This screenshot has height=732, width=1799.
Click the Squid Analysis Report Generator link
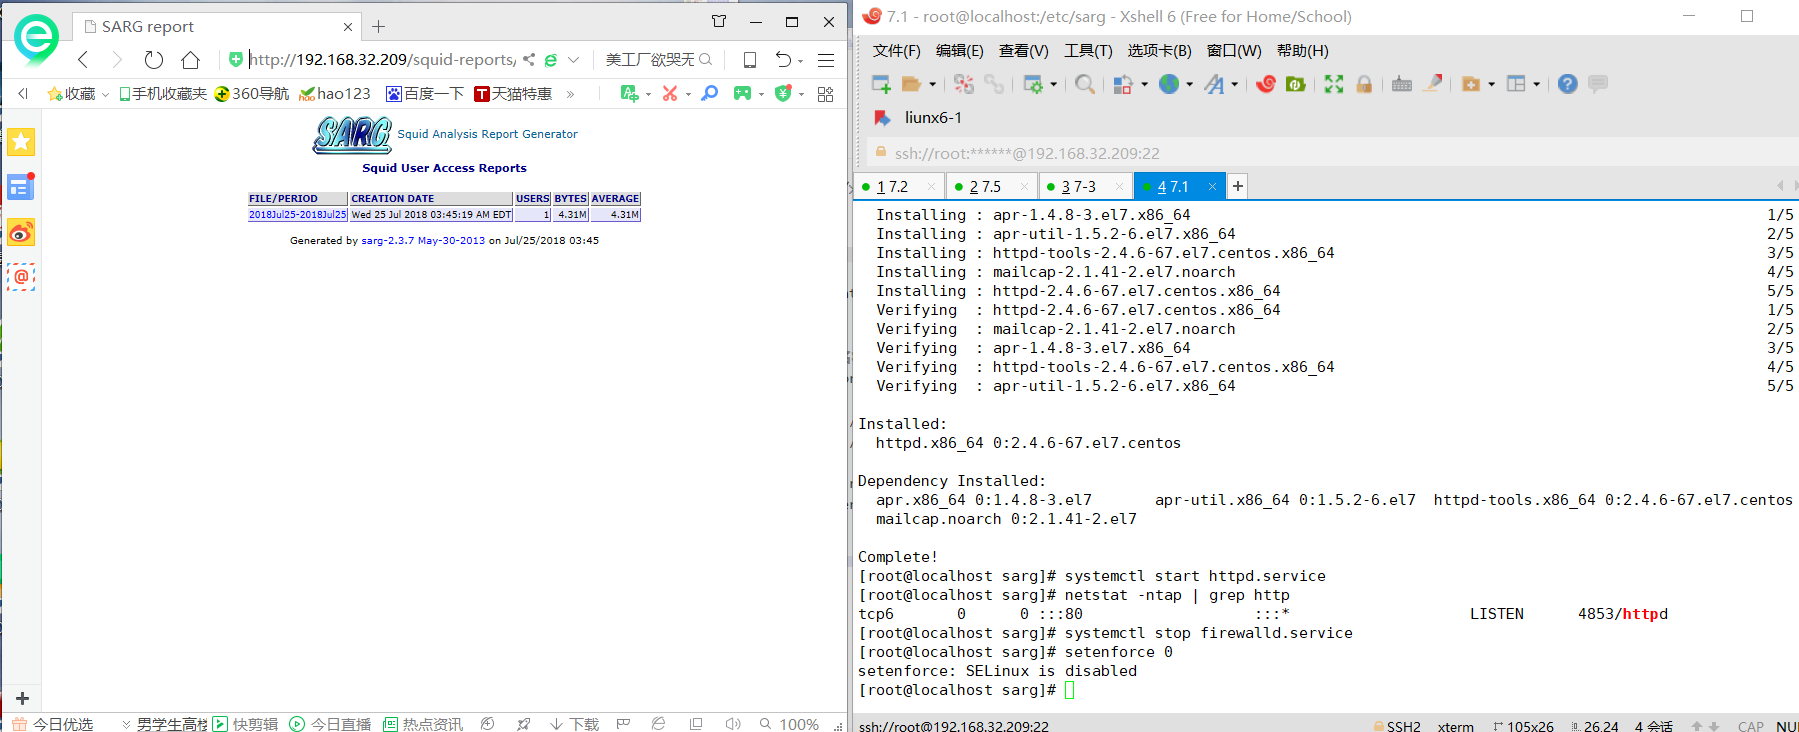487,134
